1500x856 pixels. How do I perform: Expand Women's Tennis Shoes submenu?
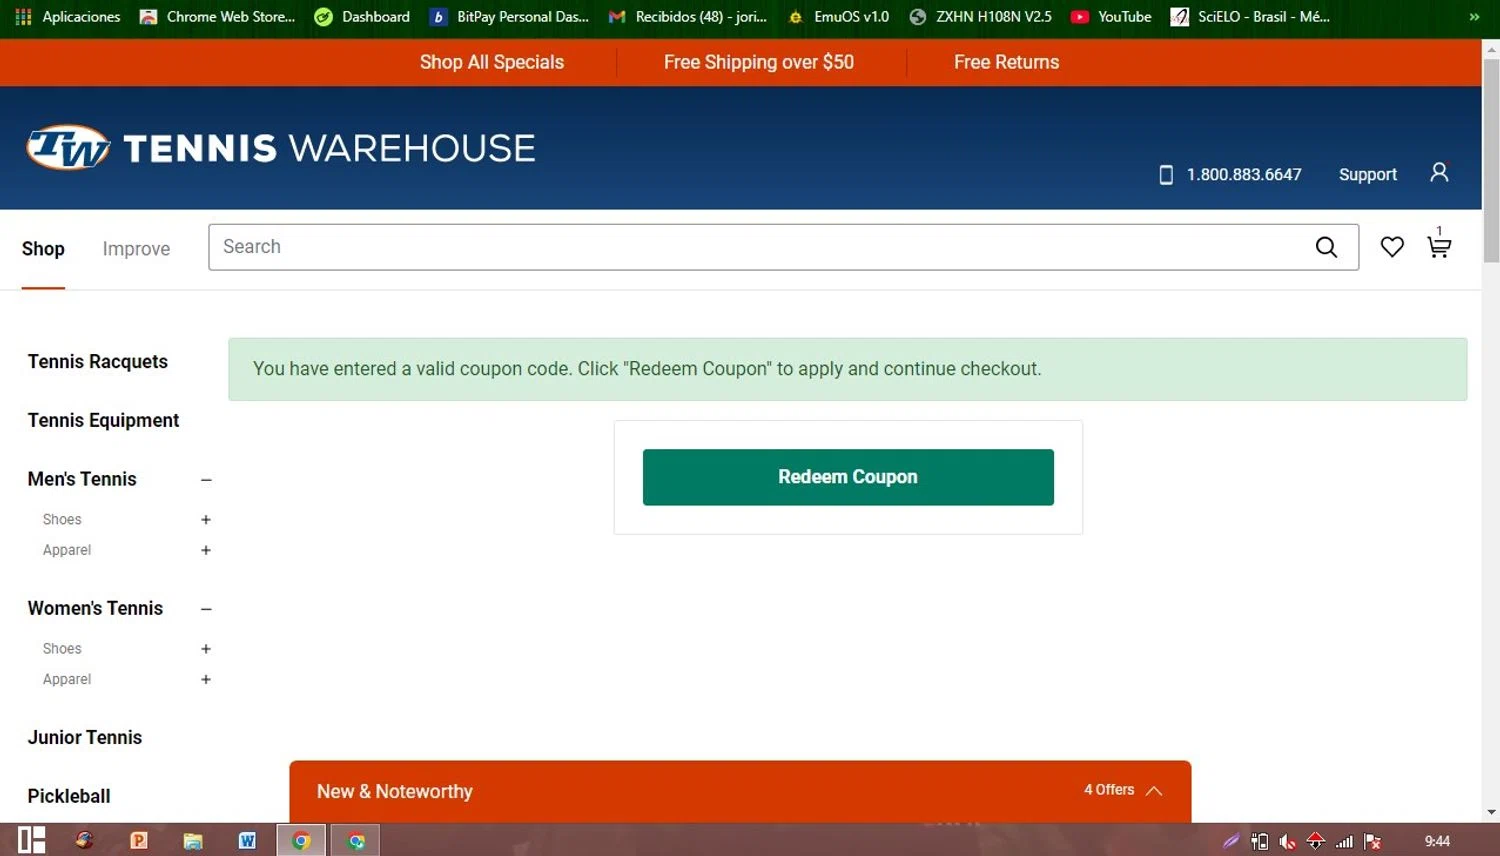[206, 649]
